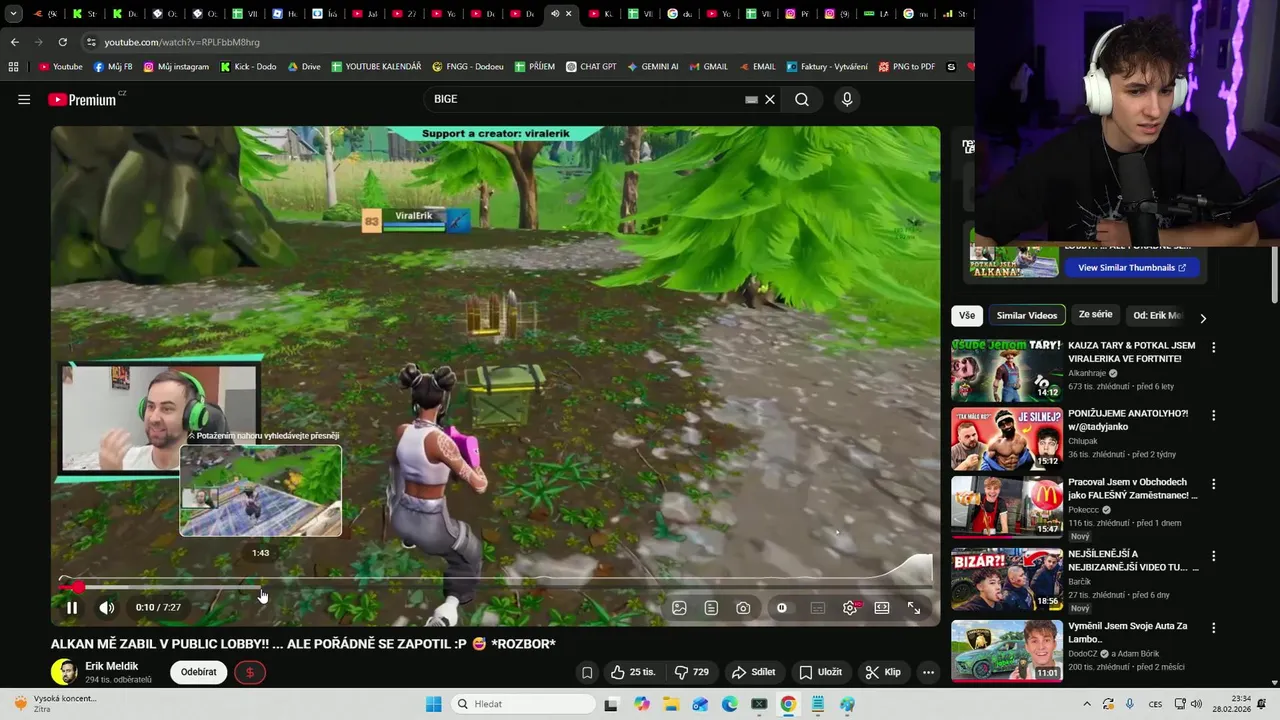Open the transcript icon in player controls

point(711,608)
